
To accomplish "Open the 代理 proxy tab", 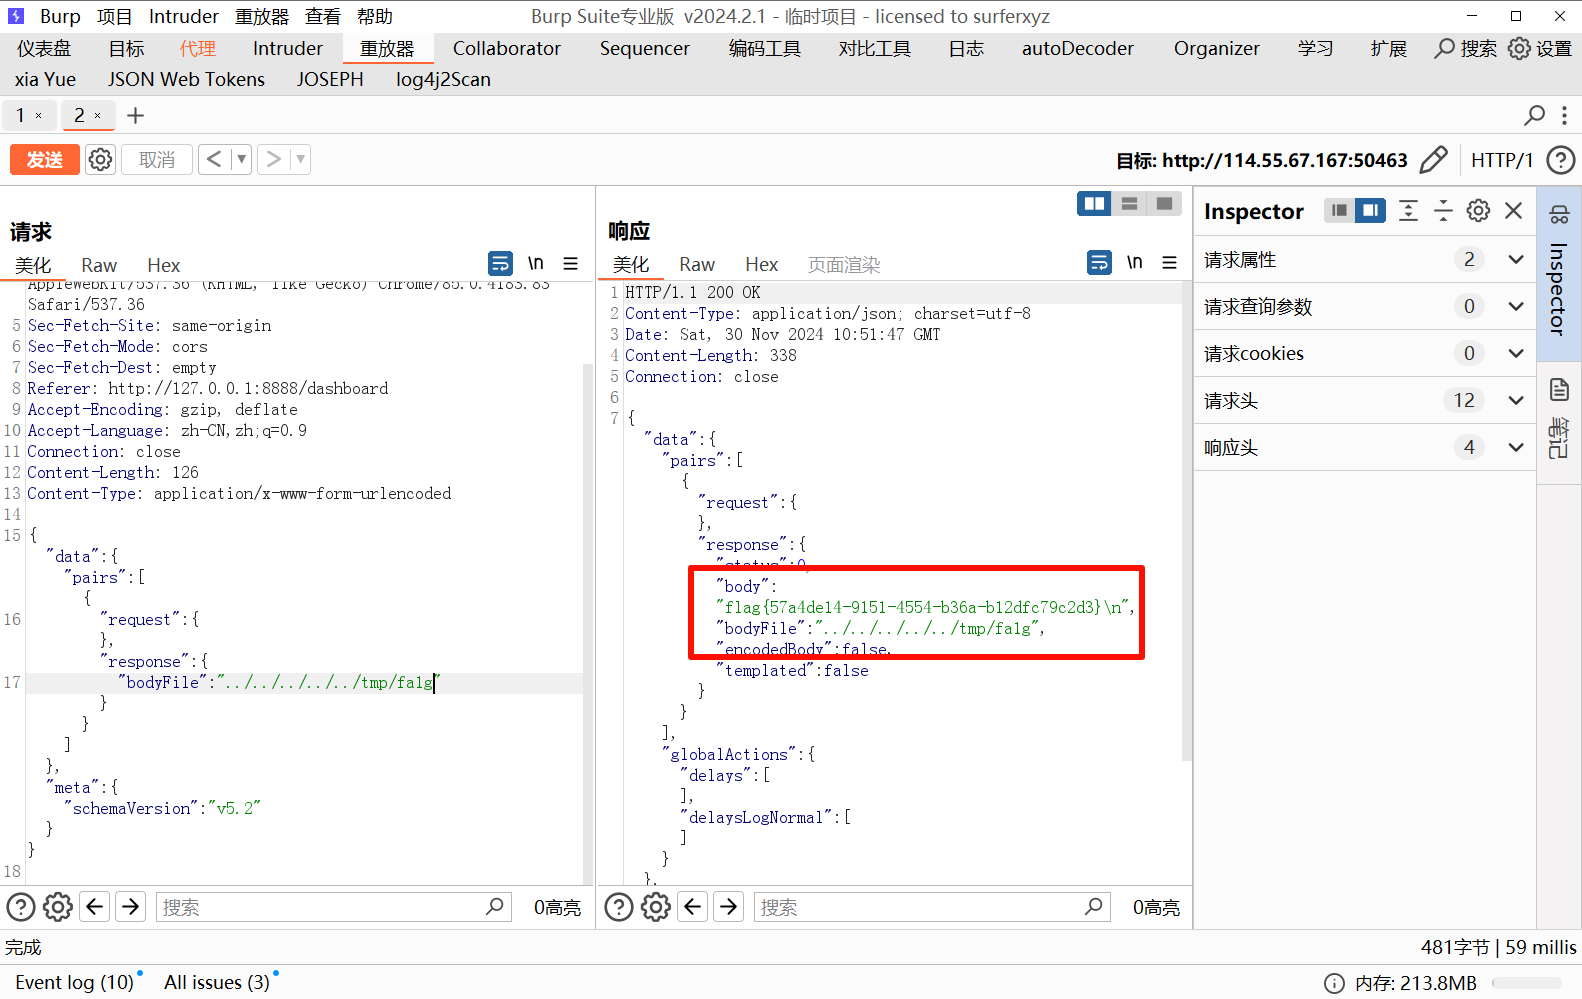I will (x=197, y=48).
